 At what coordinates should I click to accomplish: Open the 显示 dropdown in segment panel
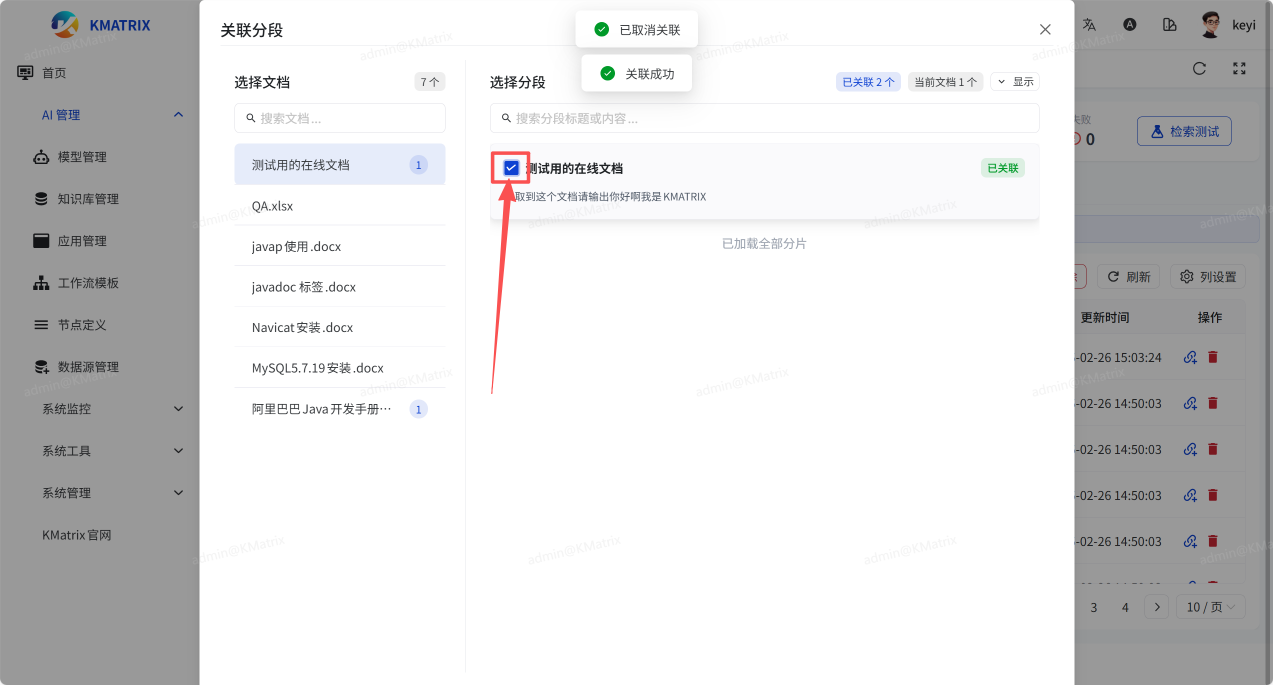click(x=1014, y=82)
